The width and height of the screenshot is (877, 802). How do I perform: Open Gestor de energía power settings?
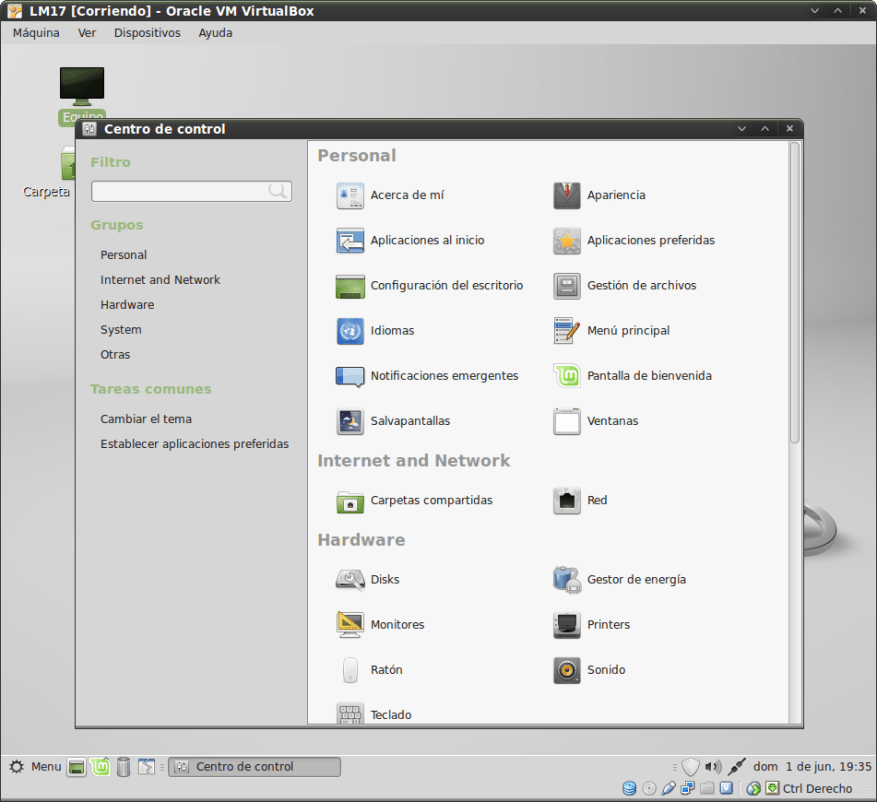[567, 580]
